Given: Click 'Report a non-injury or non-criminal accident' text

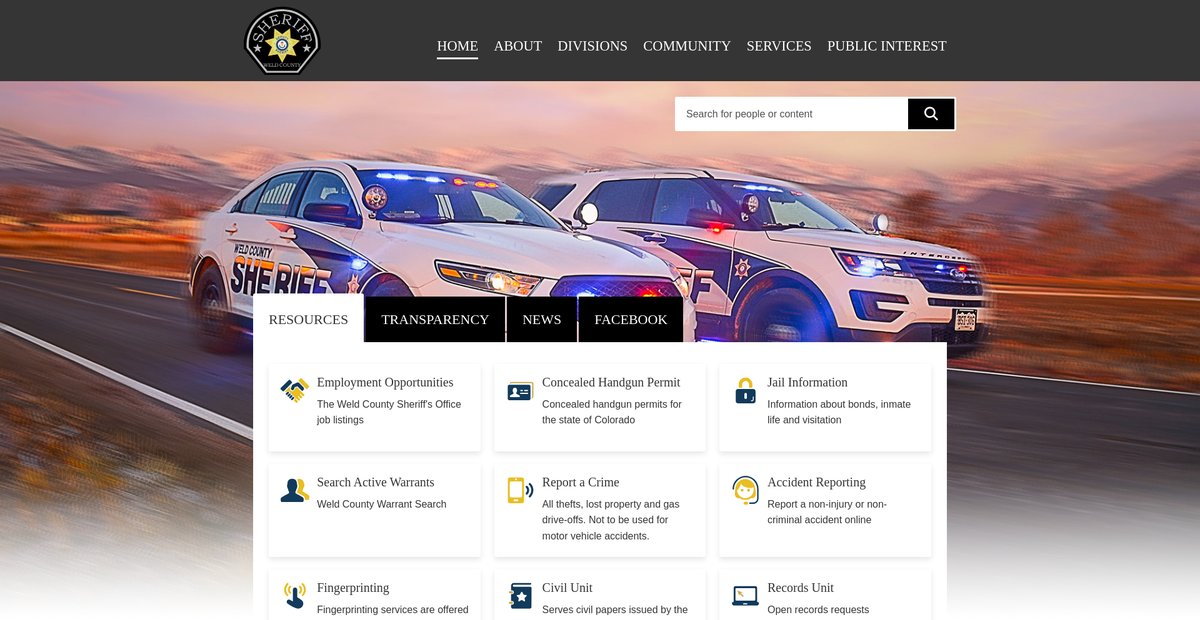Looking at the screenshot, I should pyautogui.click(x=827, y=512).
